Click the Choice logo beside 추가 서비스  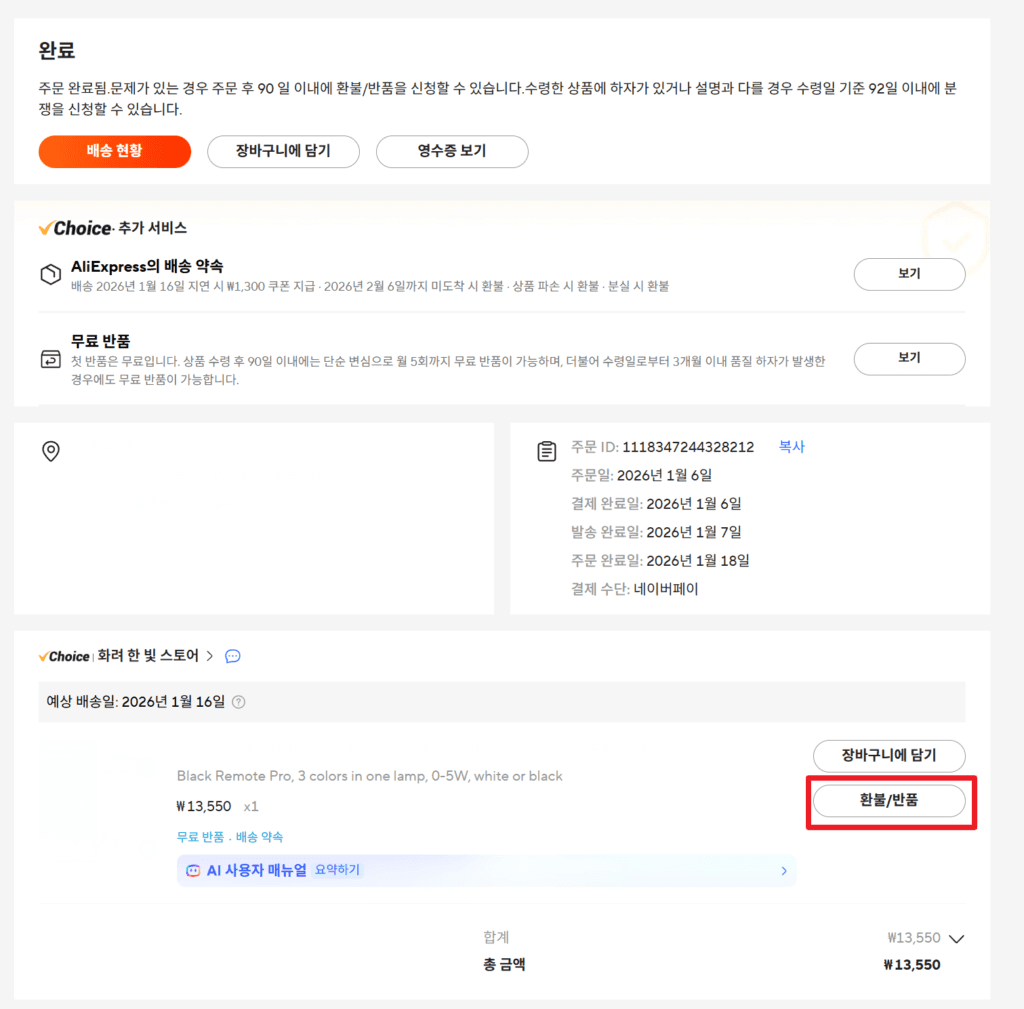(75, 228)
